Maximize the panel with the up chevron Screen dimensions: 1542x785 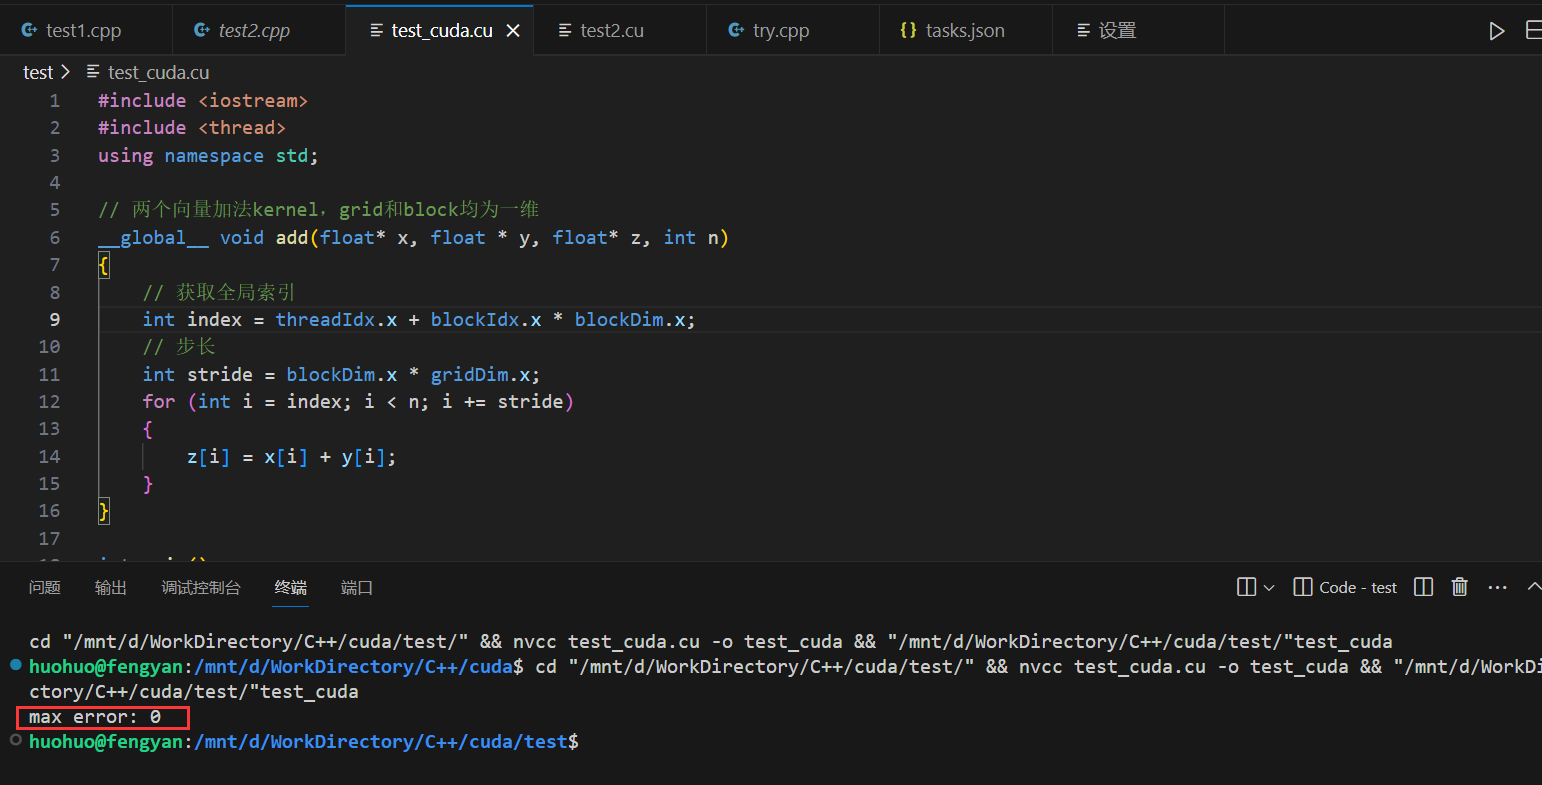pyautogui.click(x=1534, y=587)
